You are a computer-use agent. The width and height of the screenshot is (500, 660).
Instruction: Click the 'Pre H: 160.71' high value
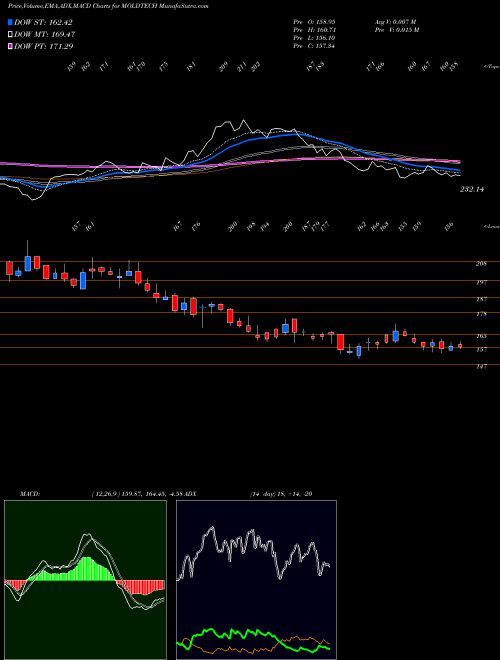pyautogui.click(x=314, y=30)
